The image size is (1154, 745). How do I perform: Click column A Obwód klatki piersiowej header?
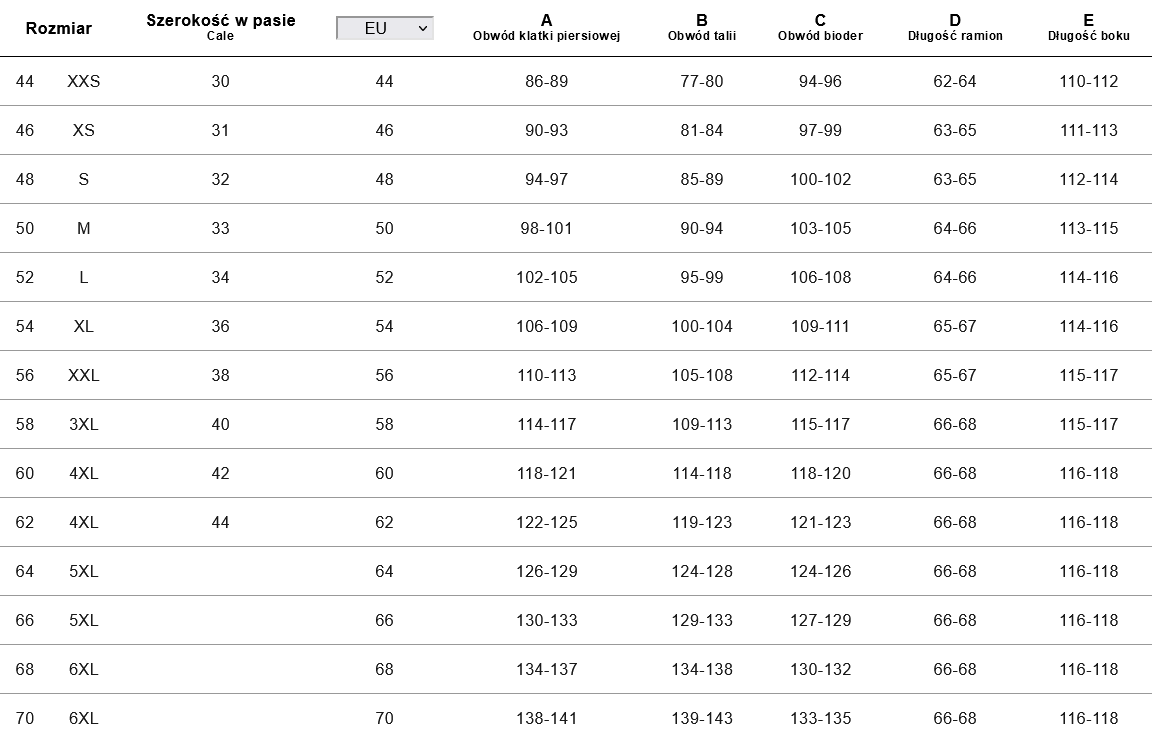coord(546,28)
